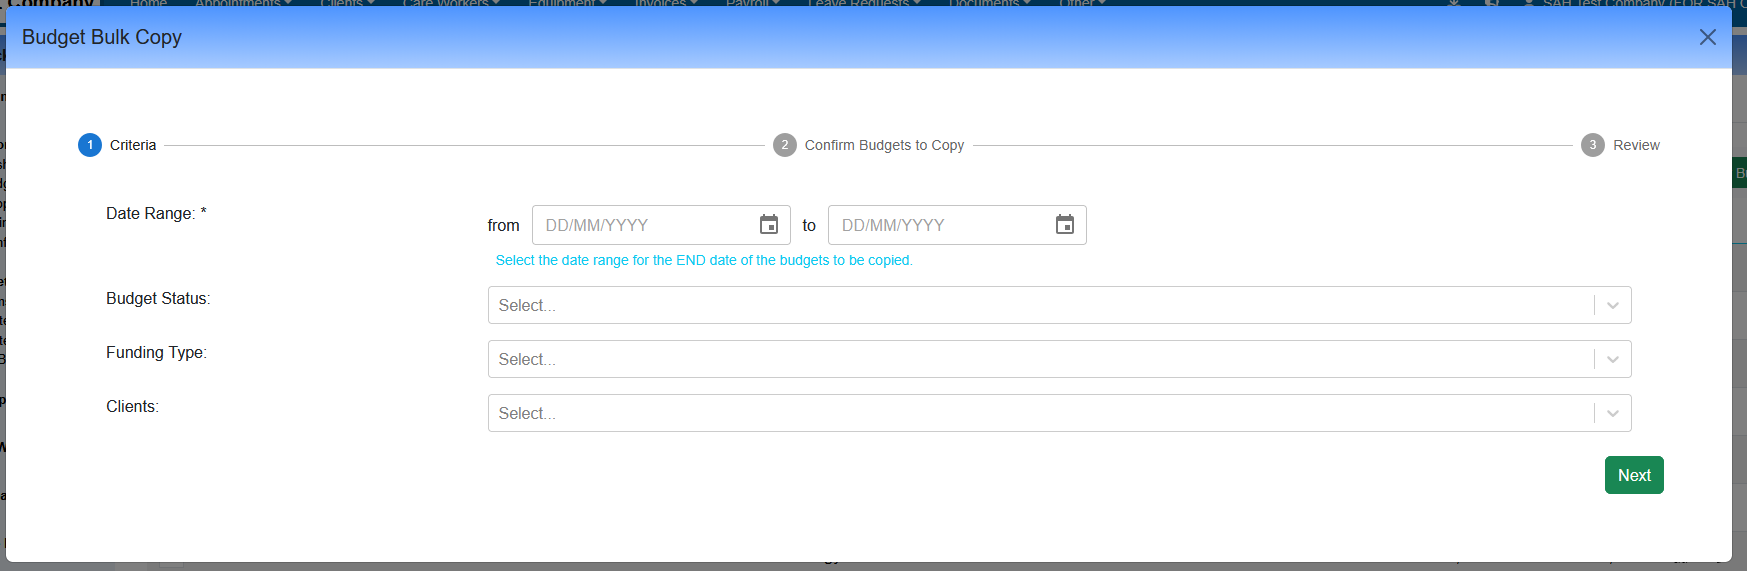Click the step 3 number circle

[x=1593, y=145]
